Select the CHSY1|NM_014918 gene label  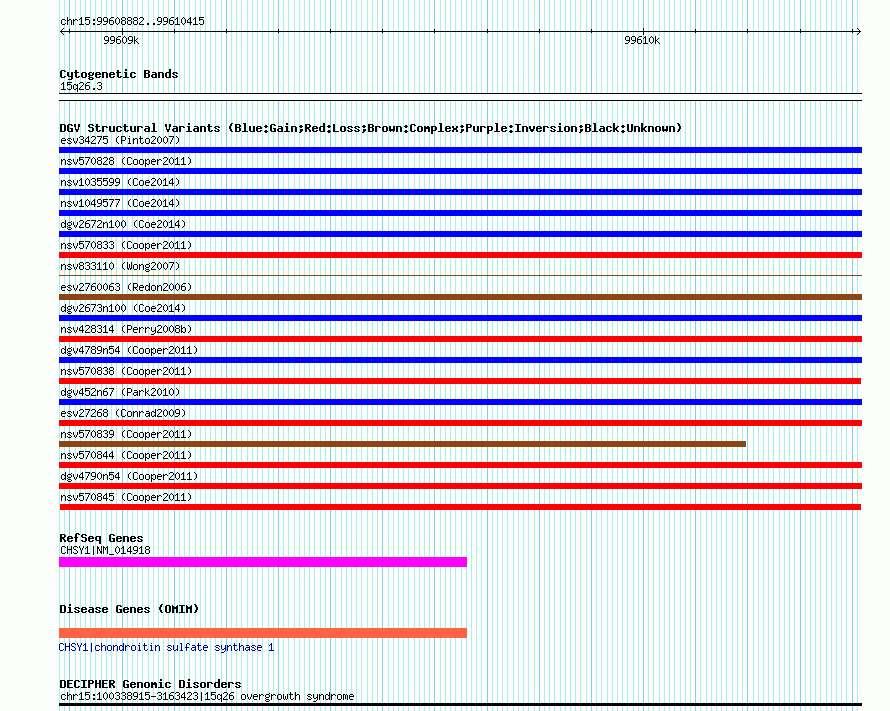coord(105,550)
